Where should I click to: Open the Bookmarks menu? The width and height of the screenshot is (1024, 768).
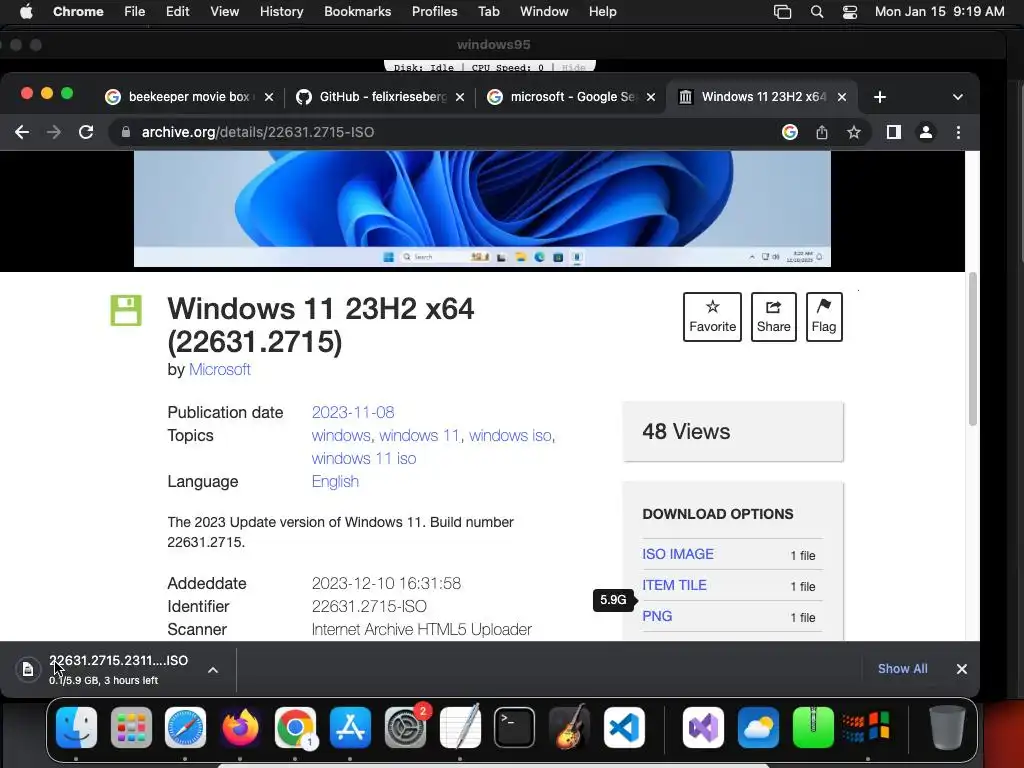[x=357, y=12]
